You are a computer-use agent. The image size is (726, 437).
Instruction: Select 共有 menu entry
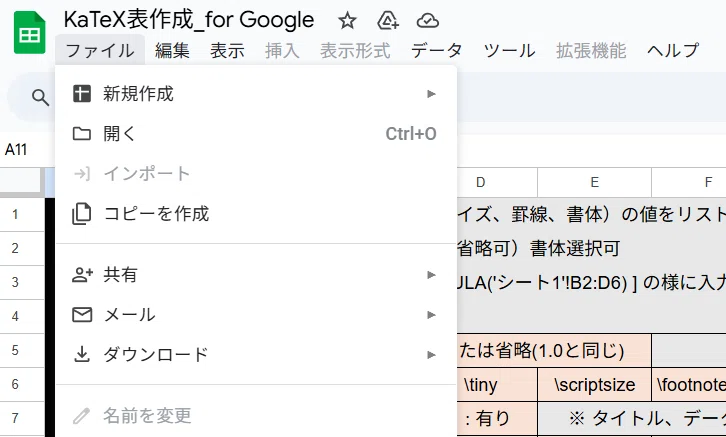(256, 275)
